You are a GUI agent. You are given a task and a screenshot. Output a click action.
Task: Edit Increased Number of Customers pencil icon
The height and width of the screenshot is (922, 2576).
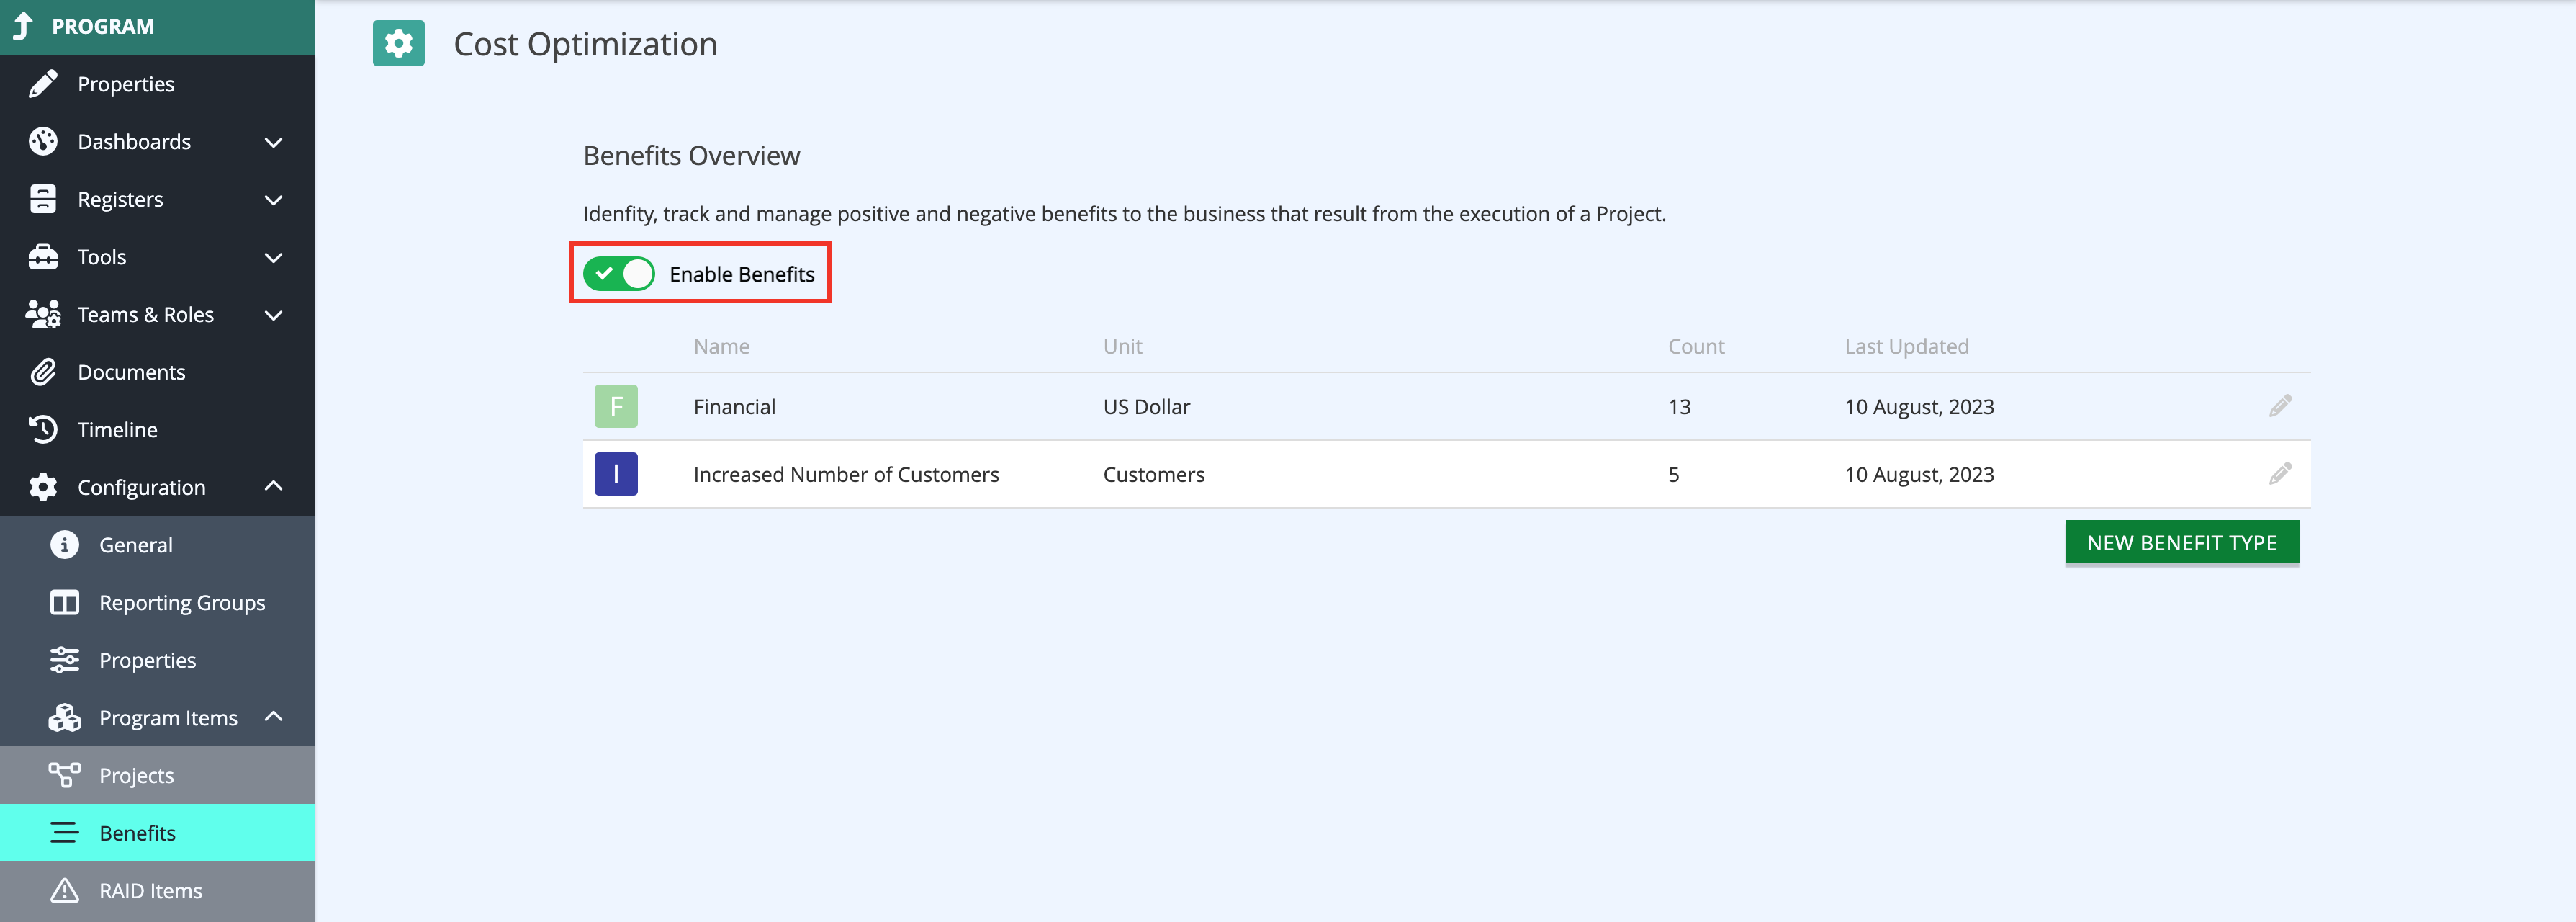click(2280, 474)
